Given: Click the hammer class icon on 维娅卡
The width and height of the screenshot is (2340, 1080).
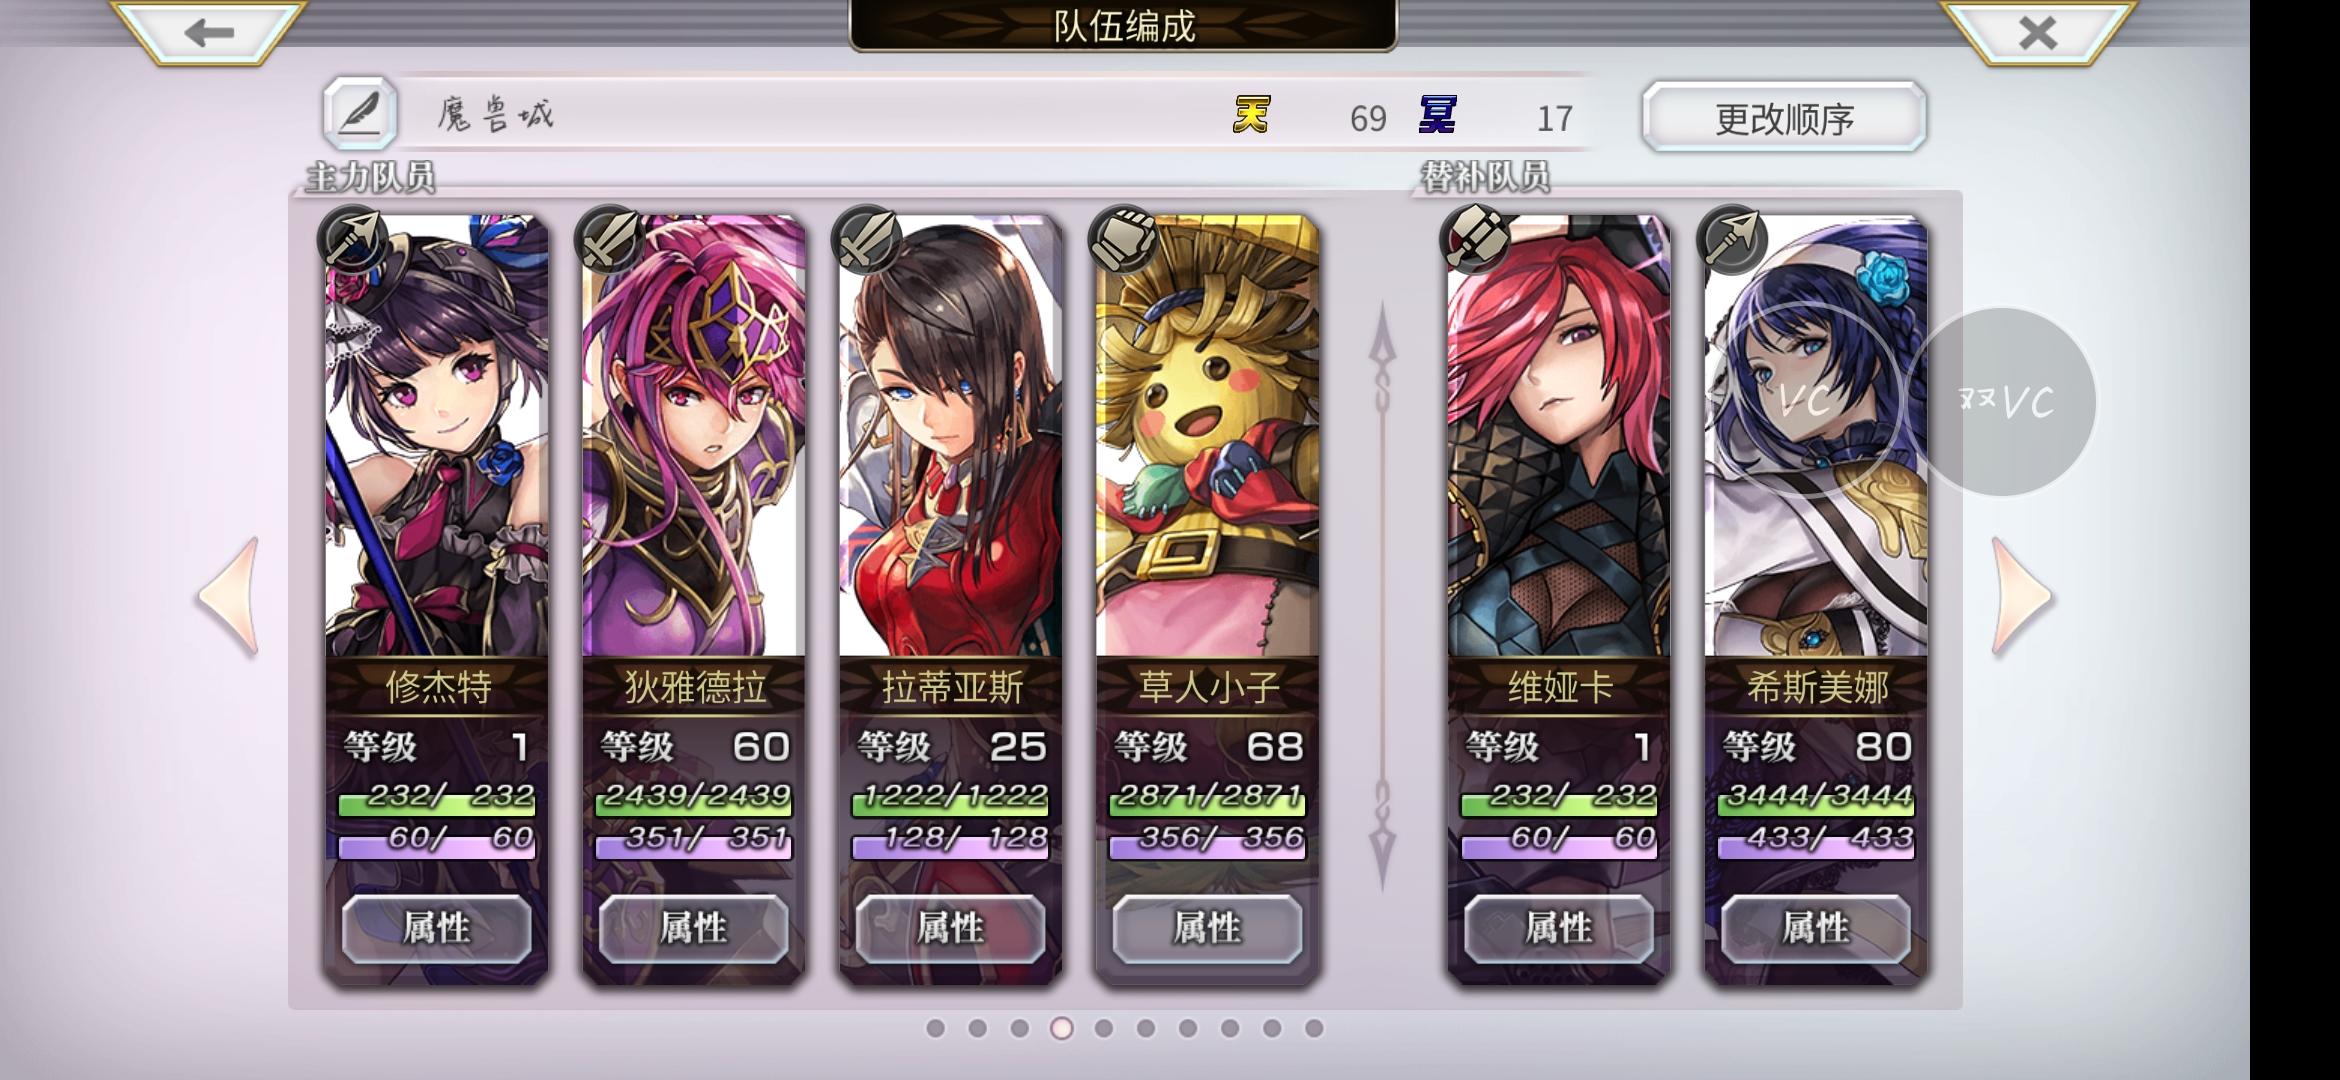Looking at the screenshot, I should pyautogui.click(x=1474, y=240).
